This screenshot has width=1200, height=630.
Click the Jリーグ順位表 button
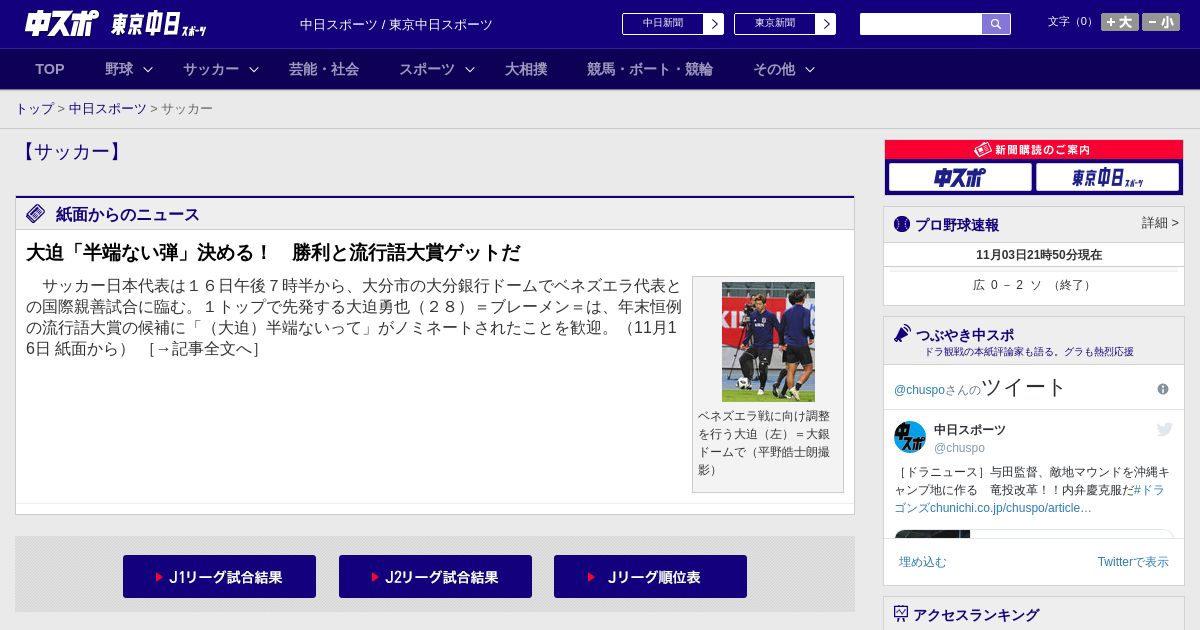coord(650,577)
